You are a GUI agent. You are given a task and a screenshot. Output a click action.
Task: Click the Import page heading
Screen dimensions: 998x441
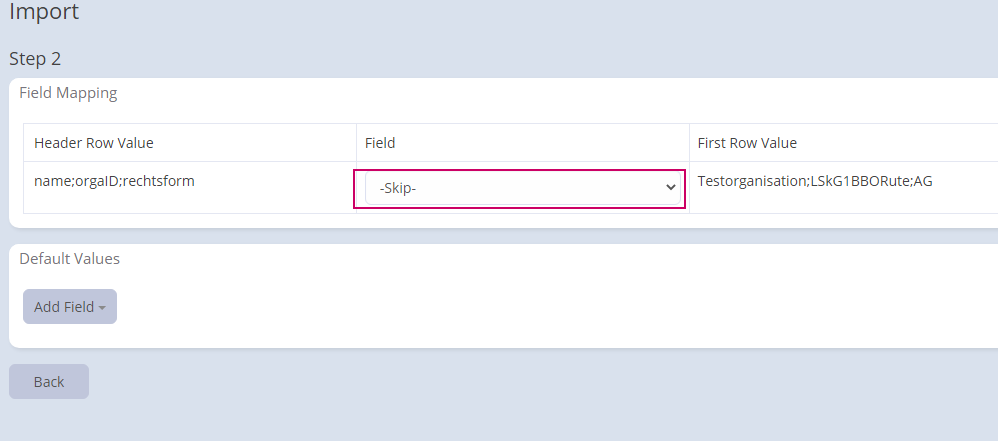pyautogui.click(x=44, y=13)
